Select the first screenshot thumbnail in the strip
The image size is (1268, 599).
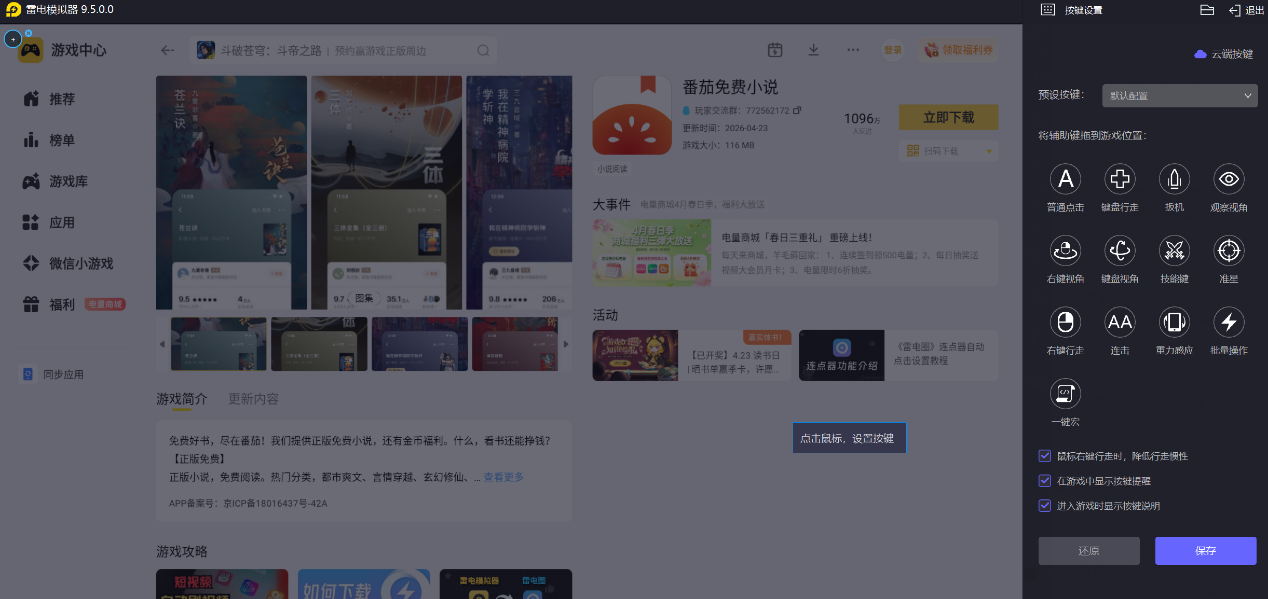click(219, 344)
